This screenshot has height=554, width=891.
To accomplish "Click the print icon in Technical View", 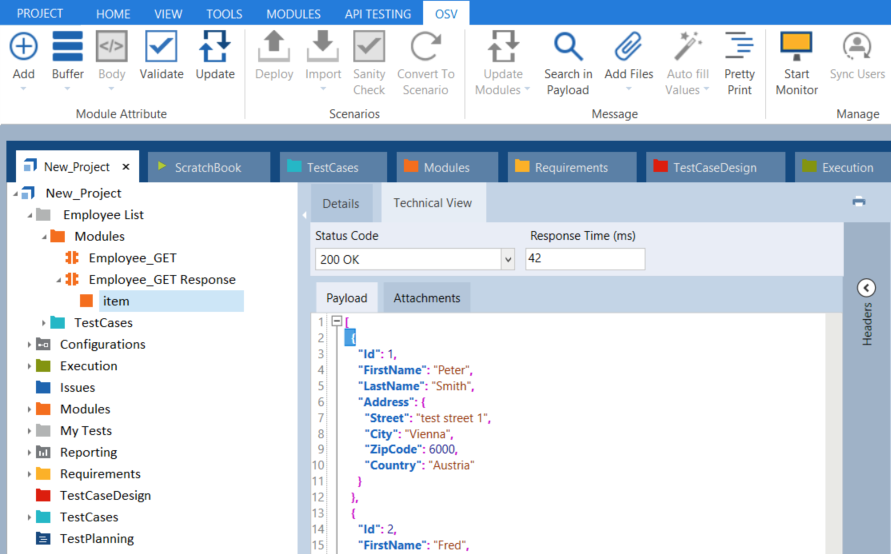I will pos(858,202).
